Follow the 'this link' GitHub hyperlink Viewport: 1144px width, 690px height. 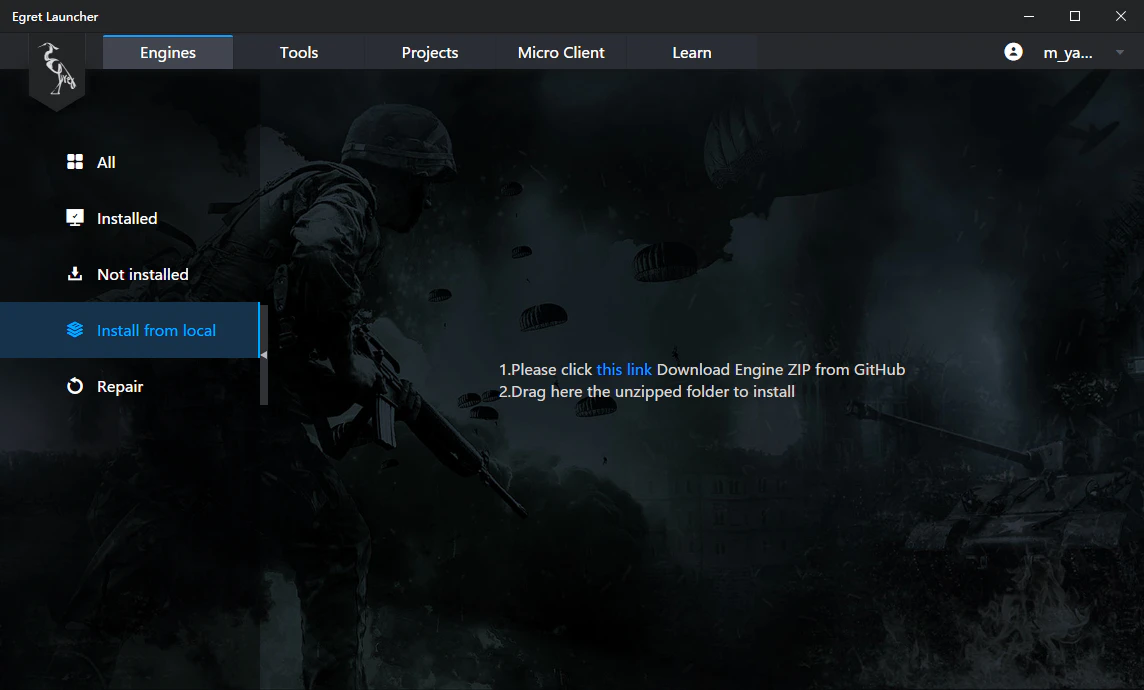(x=624, y=370)
